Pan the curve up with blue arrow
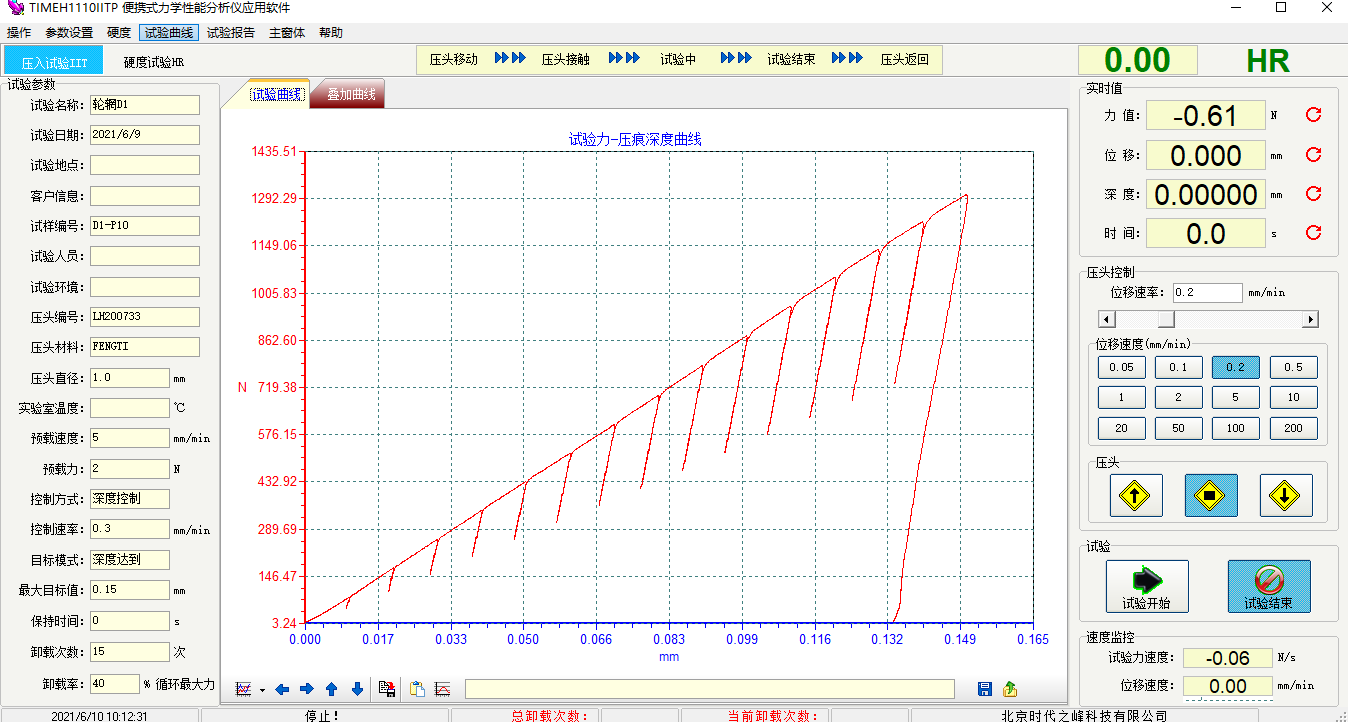Viewport: 1348px width, 722px height. point(331,689)
